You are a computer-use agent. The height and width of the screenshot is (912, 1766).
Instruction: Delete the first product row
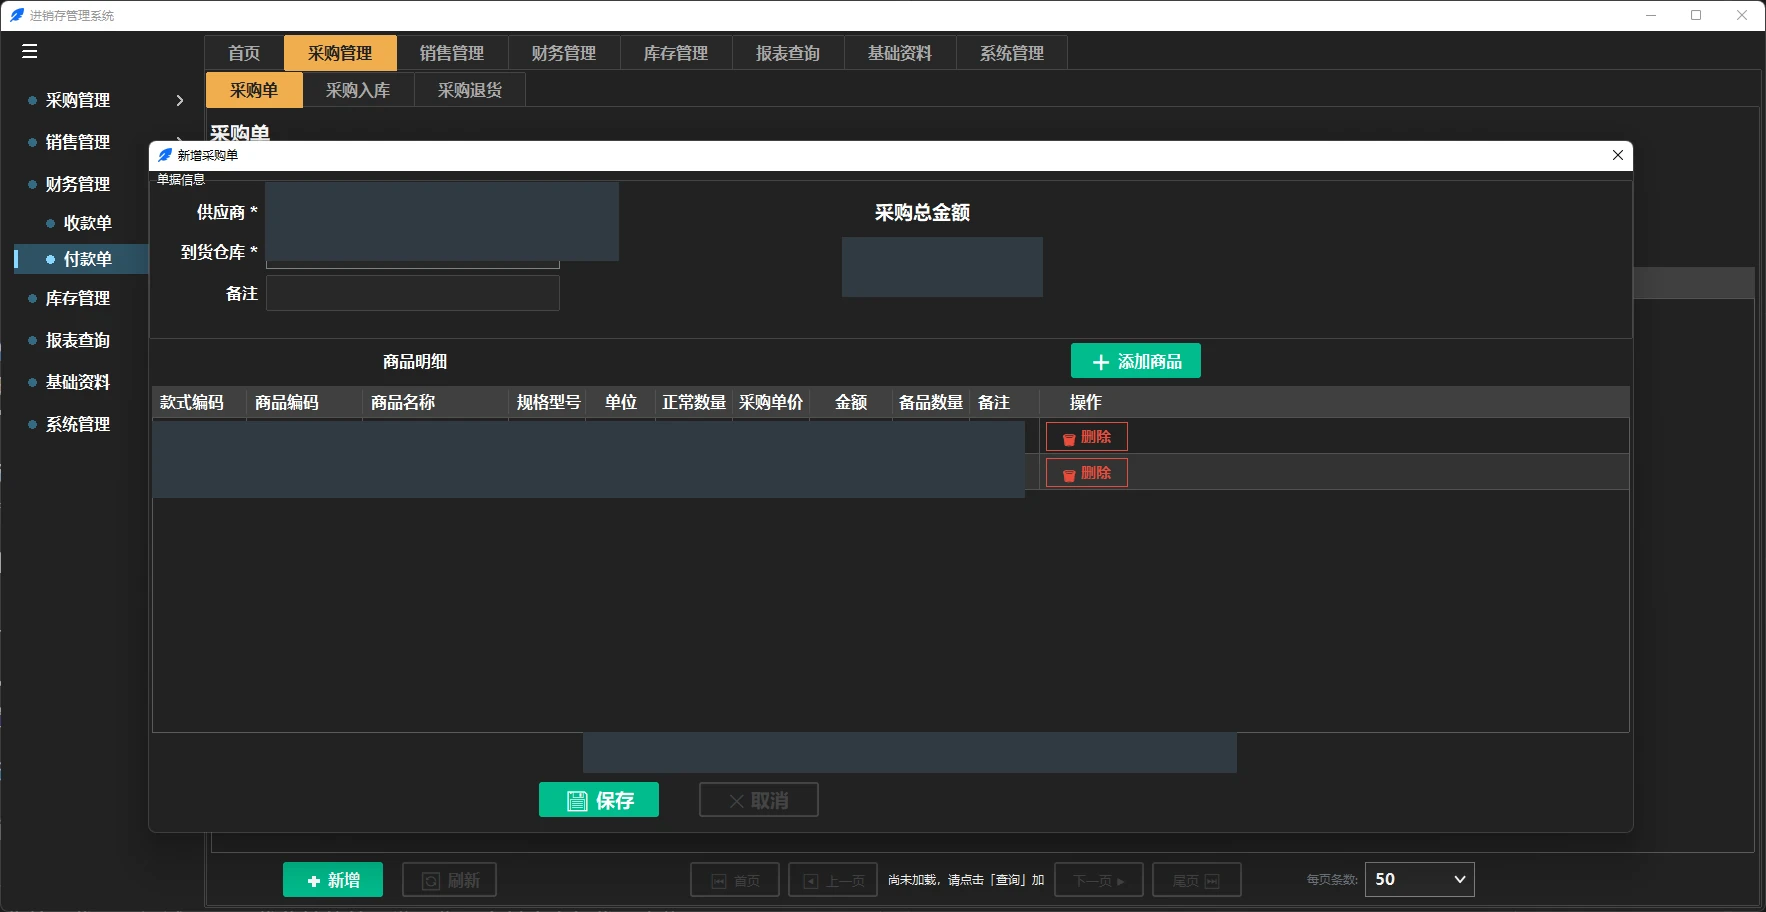click(1087, 437)
